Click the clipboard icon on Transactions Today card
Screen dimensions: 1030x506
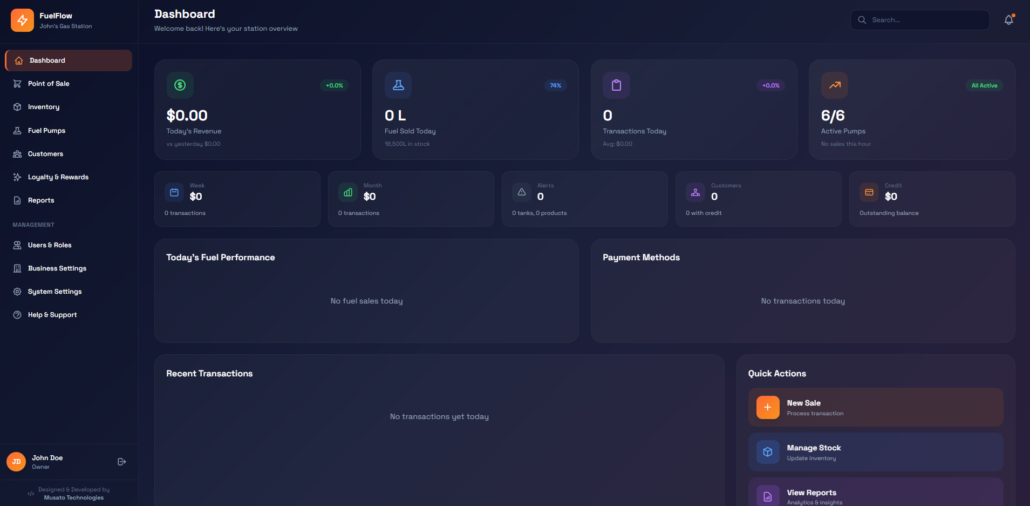pyautogui.click(x=616, y=85)
